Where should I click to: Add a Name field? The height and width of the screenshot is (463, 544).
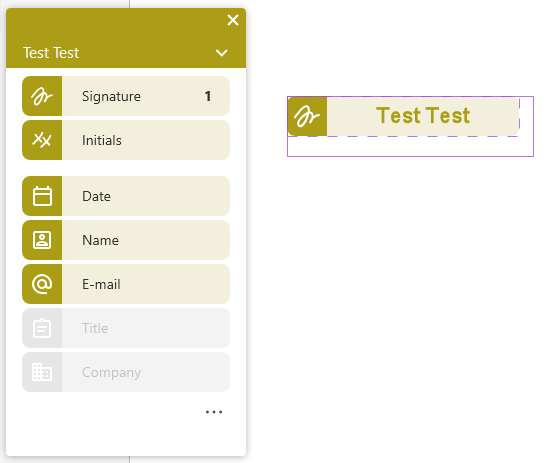[x=126, y=240]
